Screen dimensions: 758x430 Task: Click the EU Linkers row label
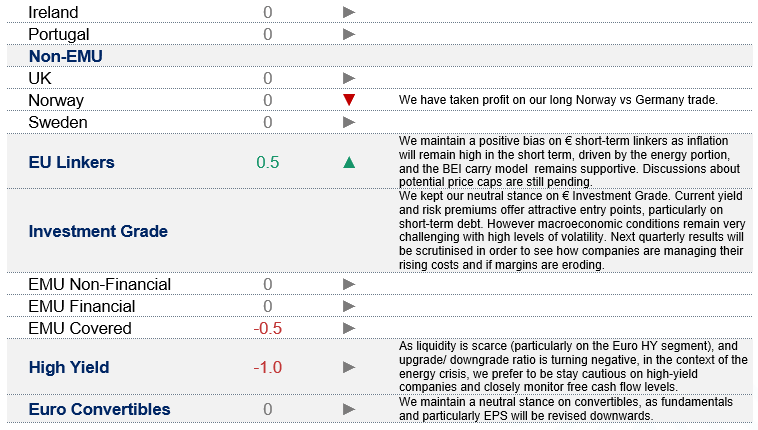pyautogui.click(x=72, y=162)
